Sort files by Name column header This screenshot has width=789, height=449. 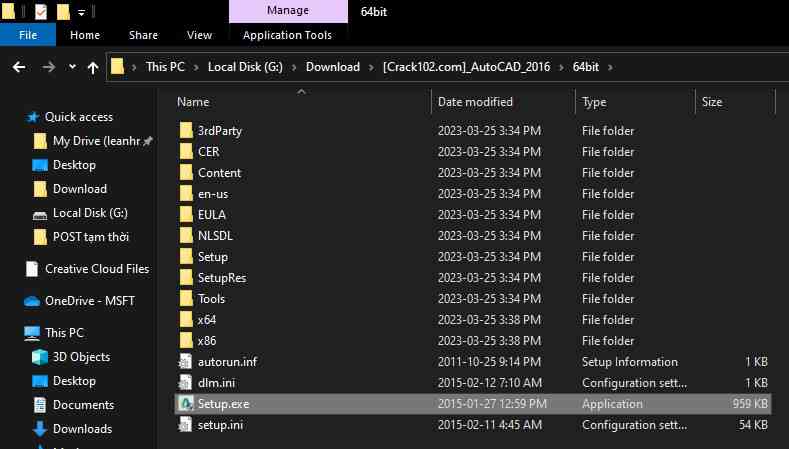(x=193, y=102)
